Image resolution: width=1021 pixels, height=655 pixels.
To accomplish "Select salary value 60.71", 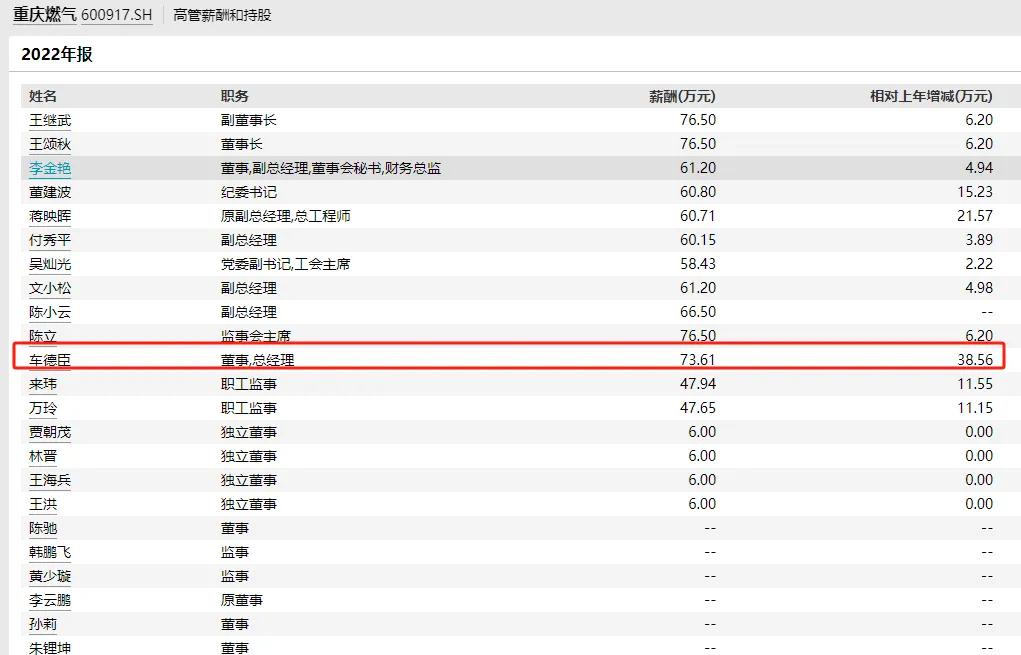I will click(x=697, y=216).
